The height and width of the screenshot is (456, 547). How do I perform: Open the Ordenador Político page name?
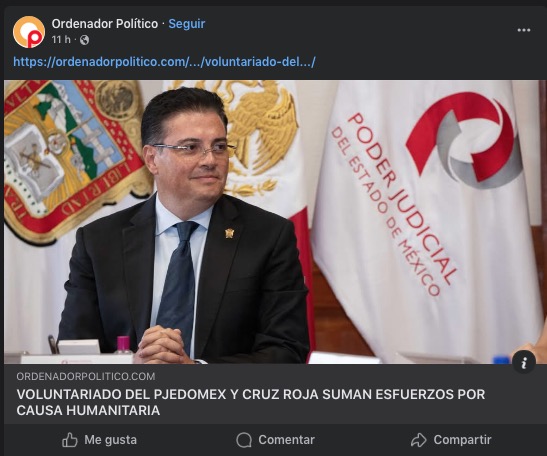click(x=105, y=24)
